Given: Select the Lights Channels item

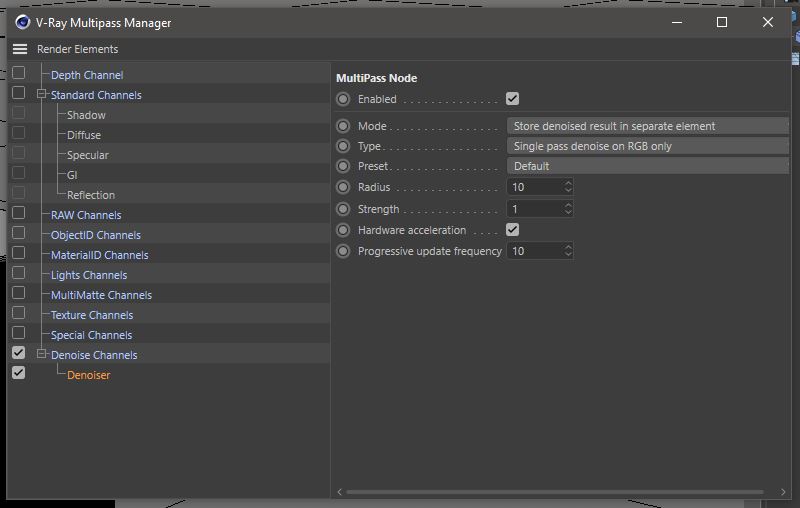Looking at the screenshot, I should pyautogui.click(x=89, y=275).
